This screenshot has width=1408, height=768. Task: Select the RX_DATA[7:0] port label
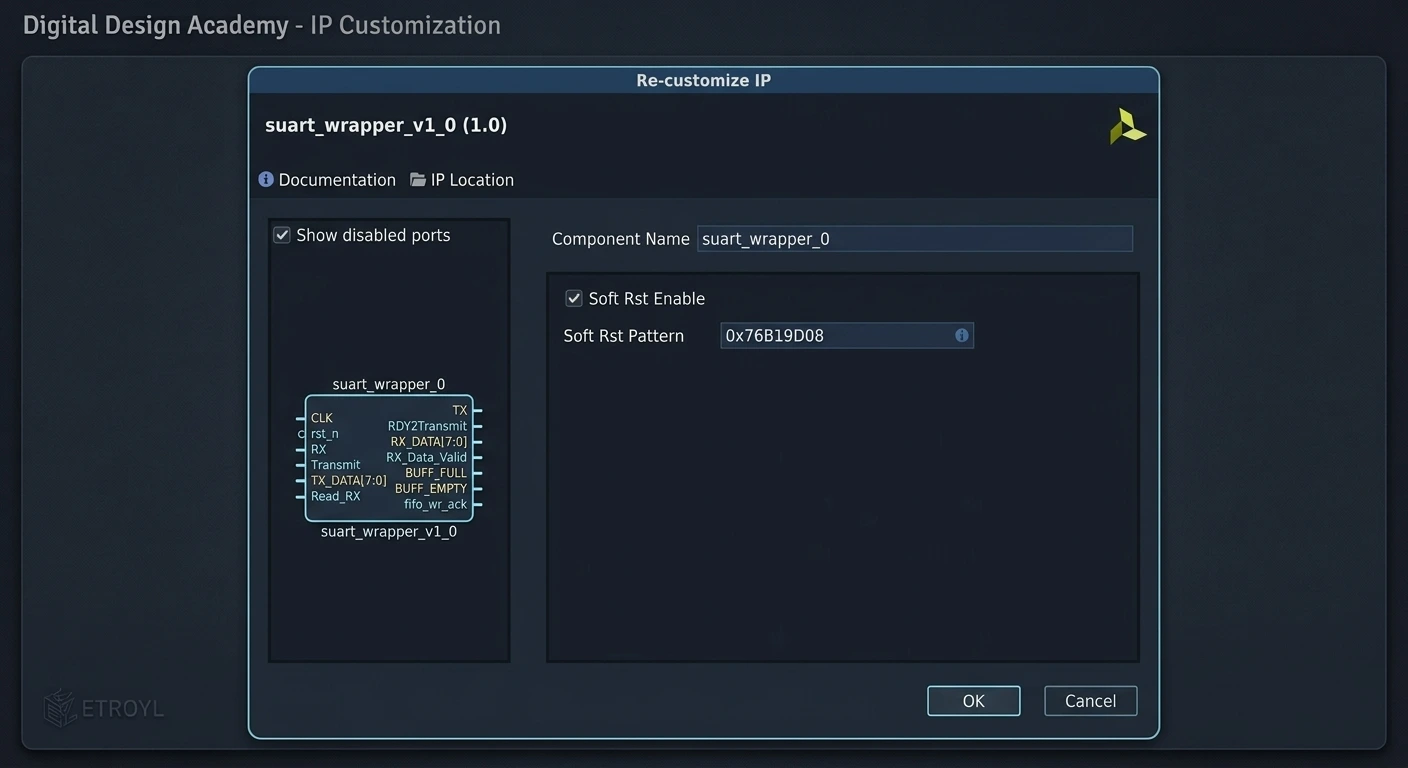click(x=429, y=442)
